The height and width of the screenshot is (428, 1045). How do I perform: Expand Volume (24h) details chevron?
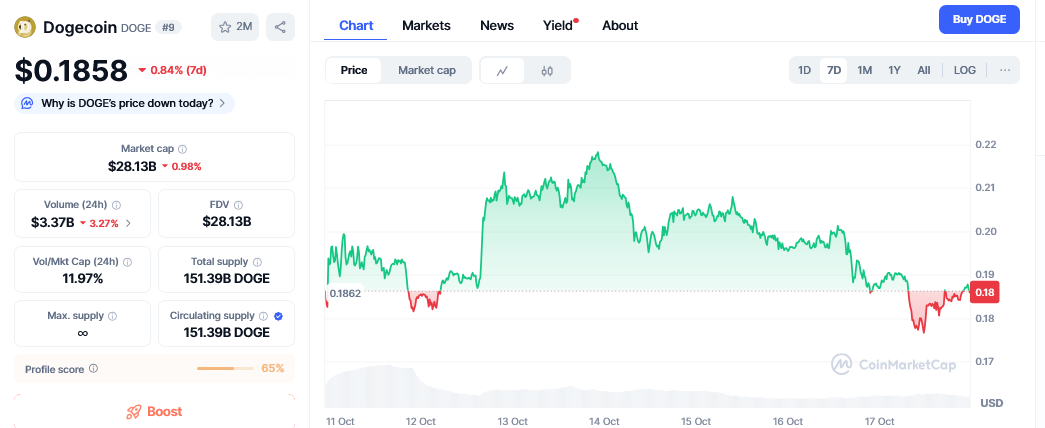[128, 222]
